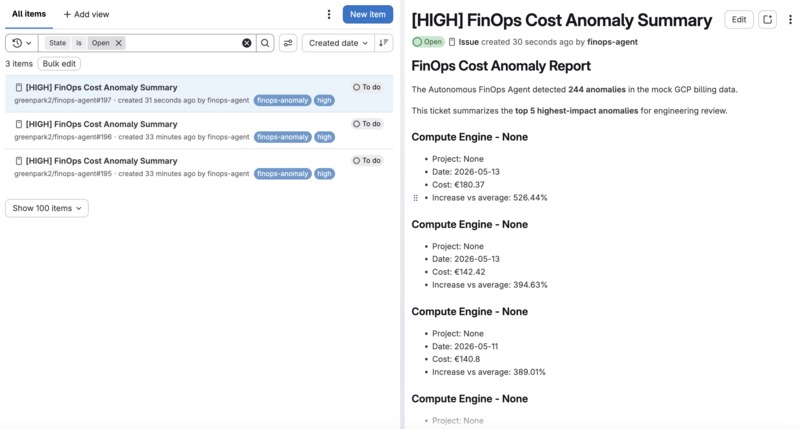This screenshot has height=429, width=806.
Task: Grab drag handle beside 526.44% line
Action: tap(416, 198)
